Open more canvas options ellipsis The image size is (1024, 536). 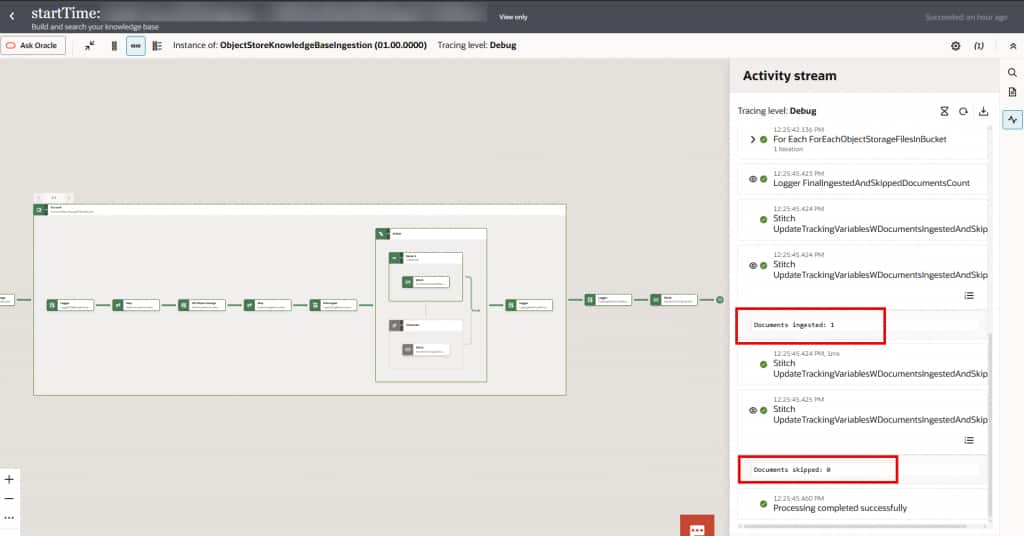(x=9, y=518)
